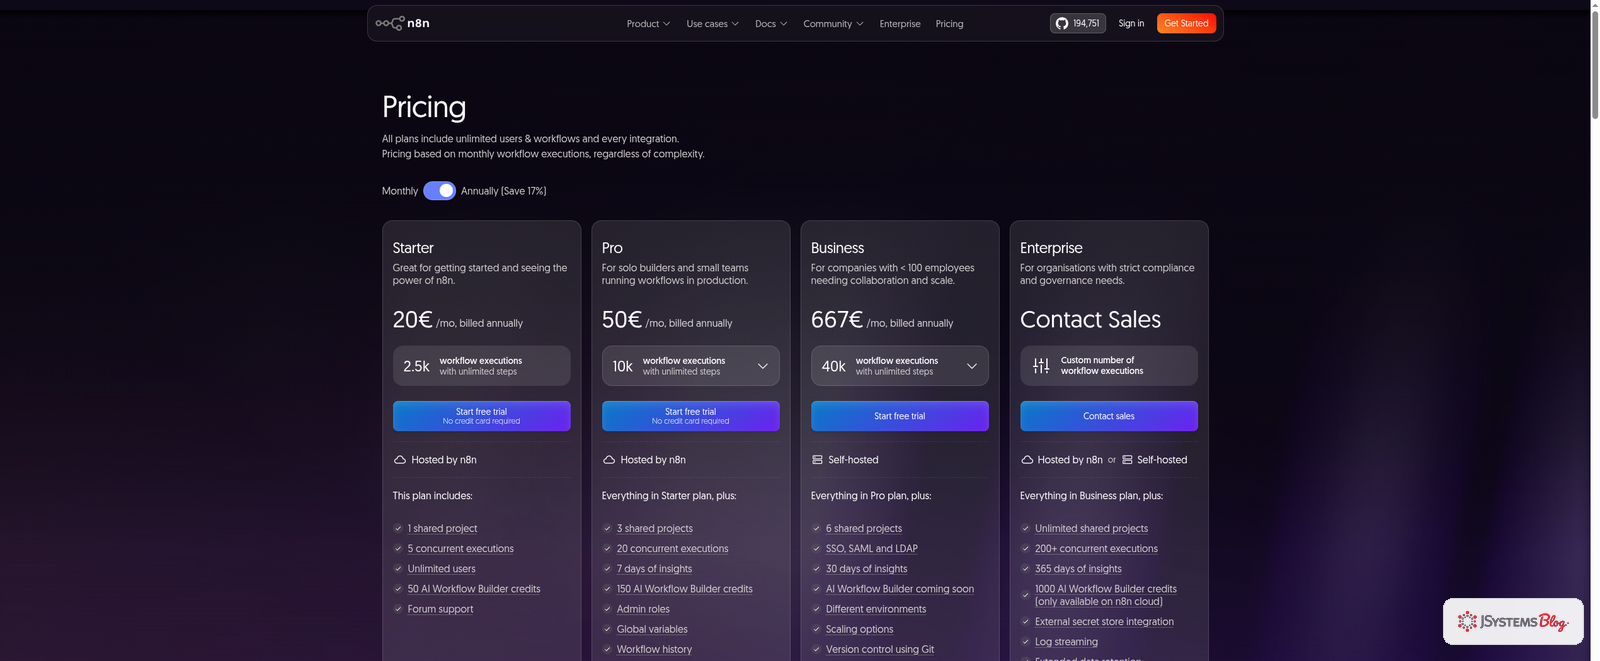Click the "20€" Starter price
The image size is (1600, 661).
click(x=412, y=319)
